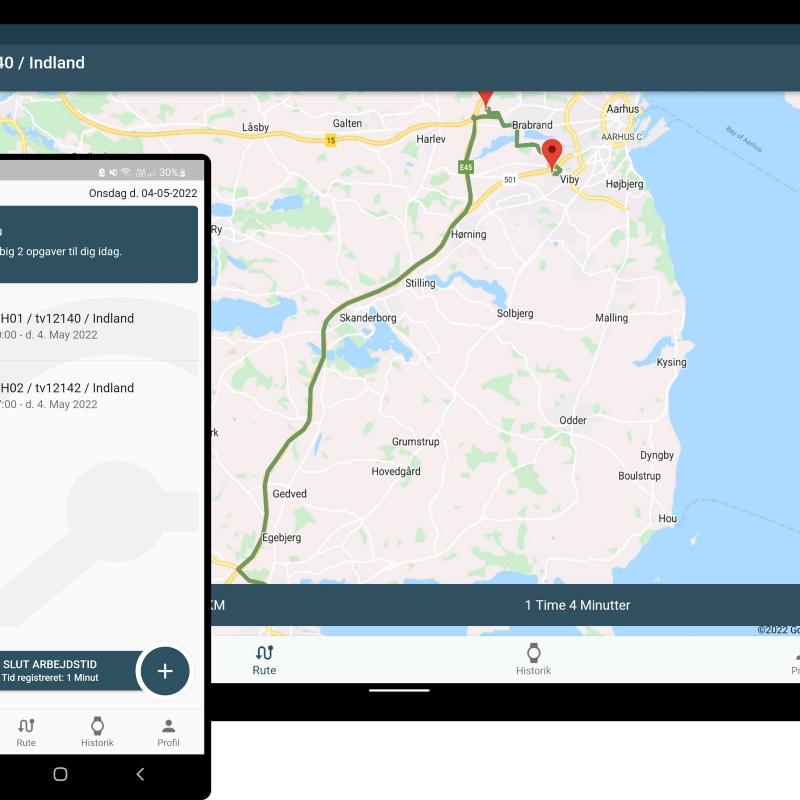
Task: Tap battery 30% indicator on phone
Action: click(172, 173)
